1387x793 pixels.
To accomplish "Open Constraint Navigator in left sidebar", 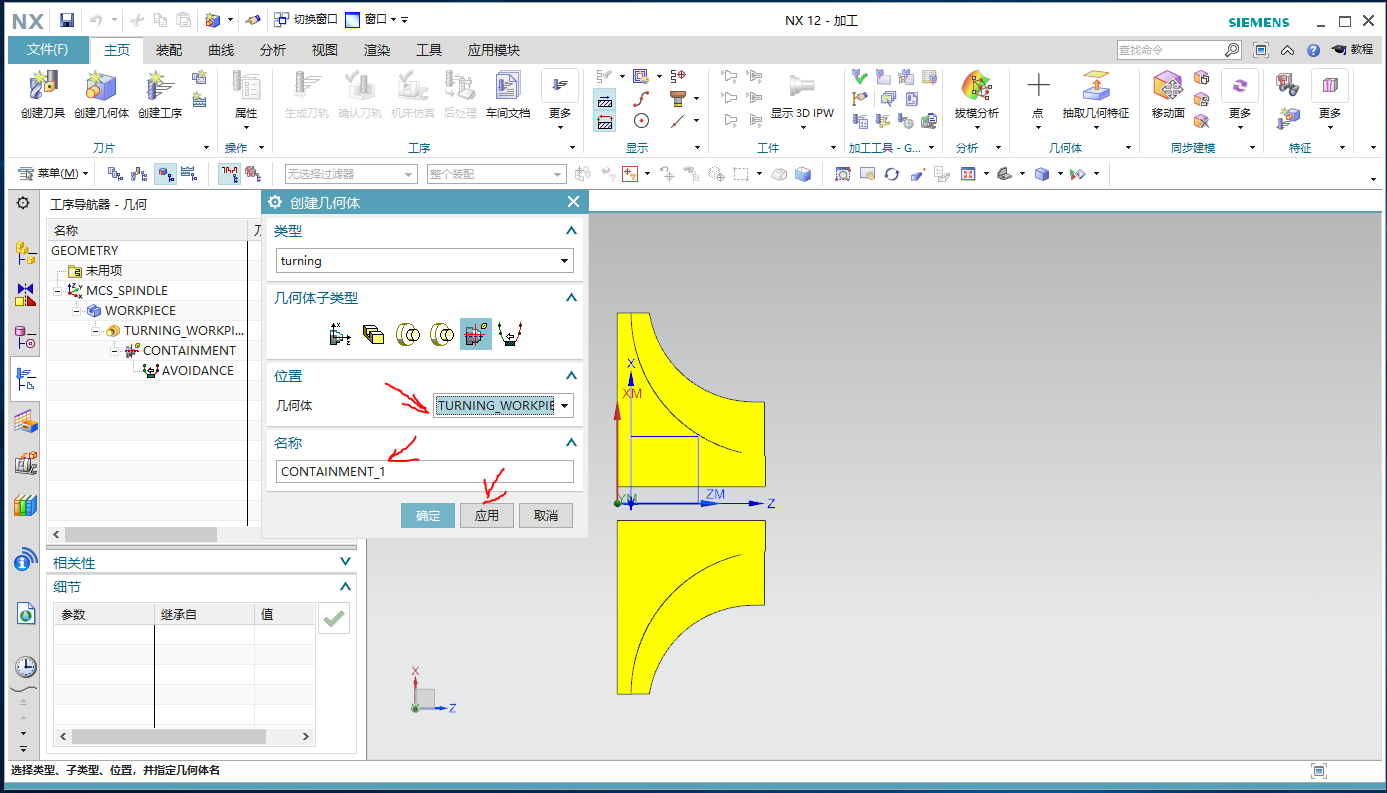I will [25, 295].
